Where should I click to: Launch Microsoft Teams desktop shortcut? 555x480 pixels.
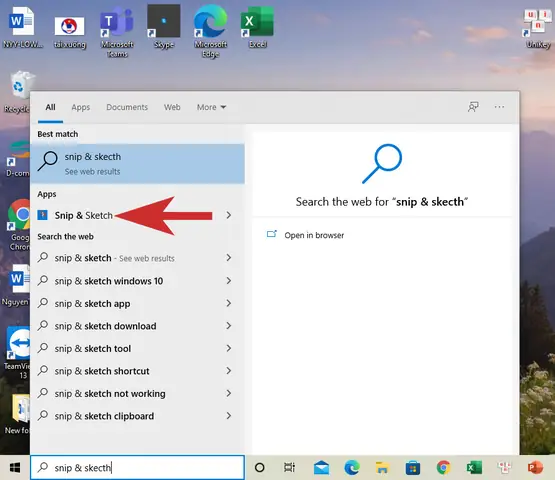117,32
